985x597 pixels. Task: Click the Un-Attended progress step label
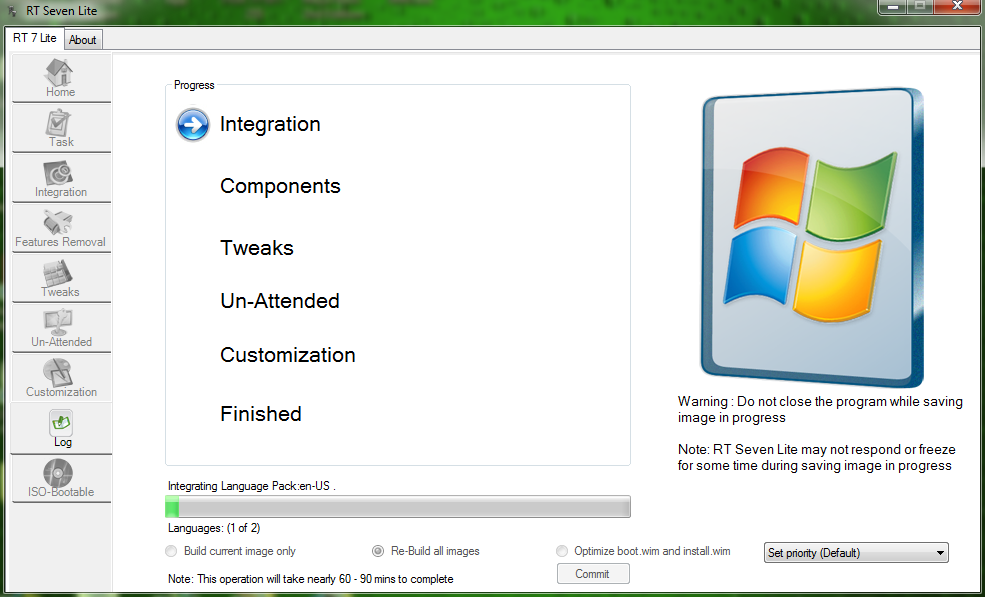[280, 301]
